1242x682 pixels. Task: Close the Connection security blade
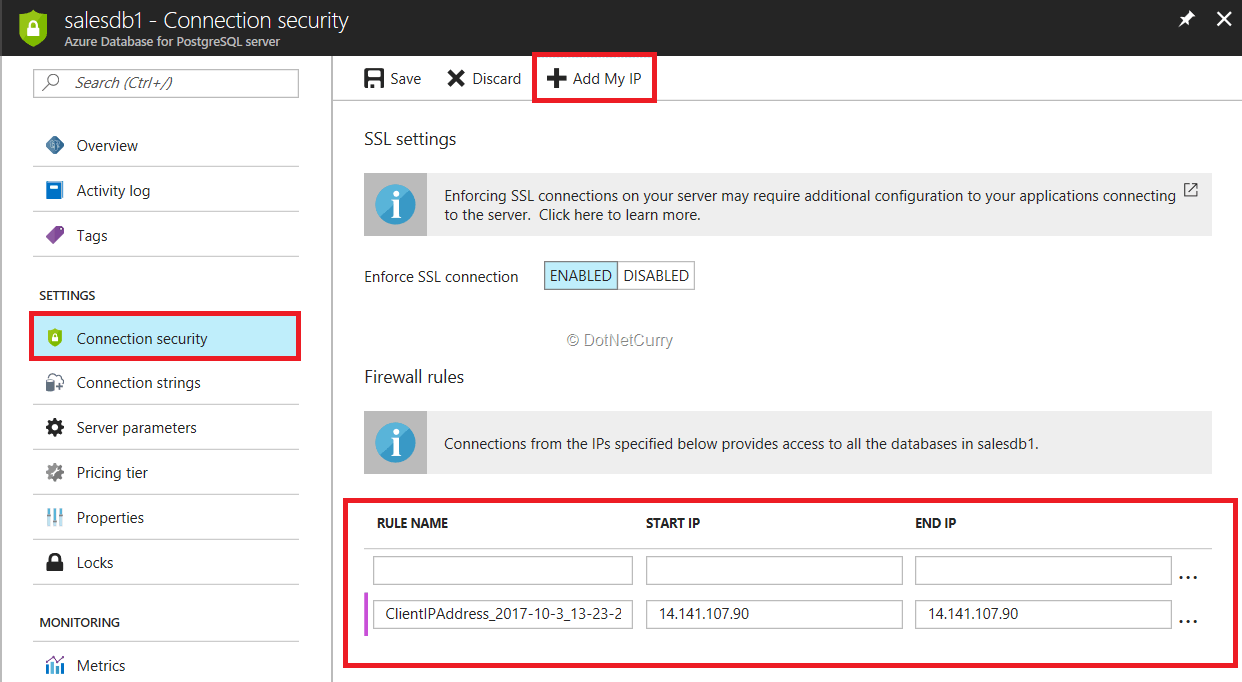(x=1223, y=19)
